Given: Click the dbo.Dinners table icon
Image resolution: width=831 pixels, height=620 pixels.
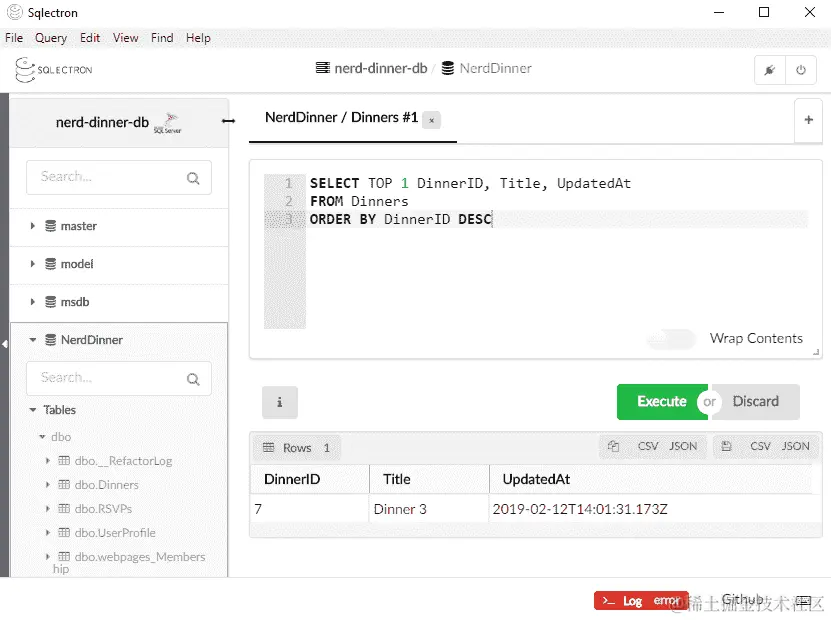Looking at the screenshot, I should tap(64, 484).
